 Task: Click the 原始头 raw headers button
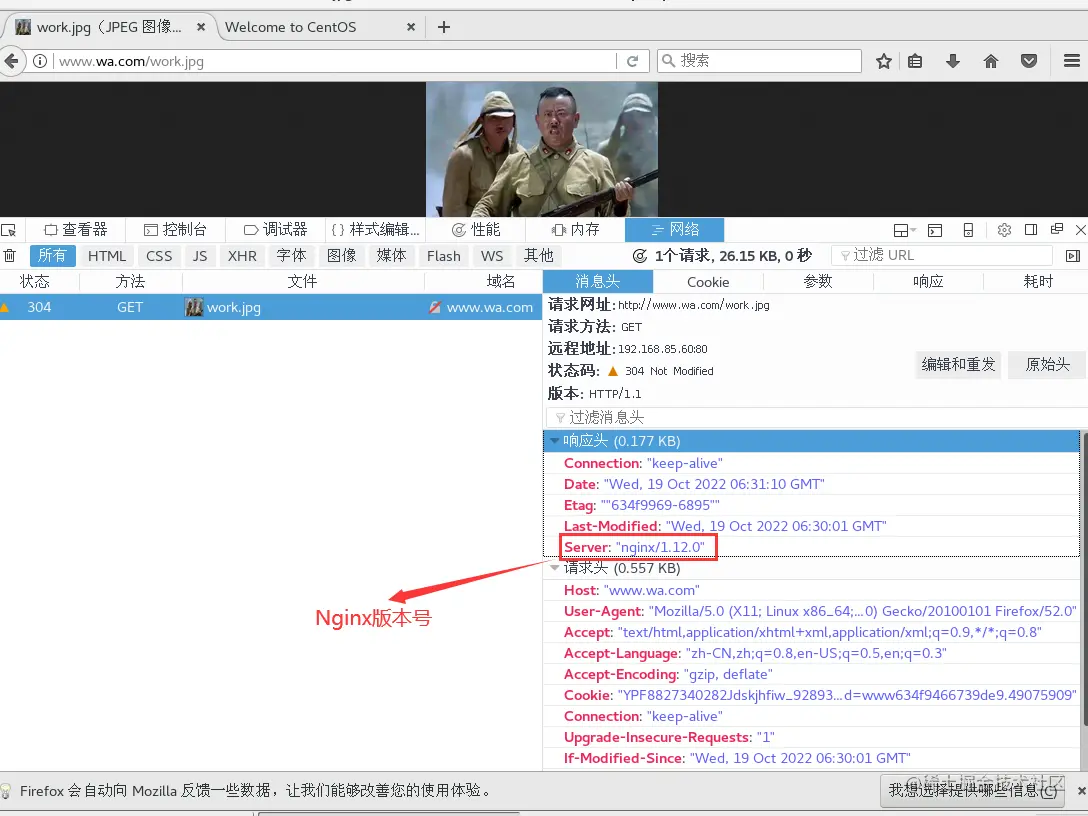1046,365
